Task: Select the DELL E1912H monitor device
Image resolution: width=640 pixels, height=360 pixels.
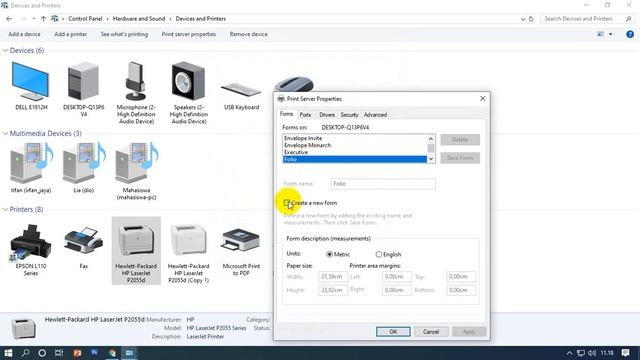Action: click(x=31, y=86)
